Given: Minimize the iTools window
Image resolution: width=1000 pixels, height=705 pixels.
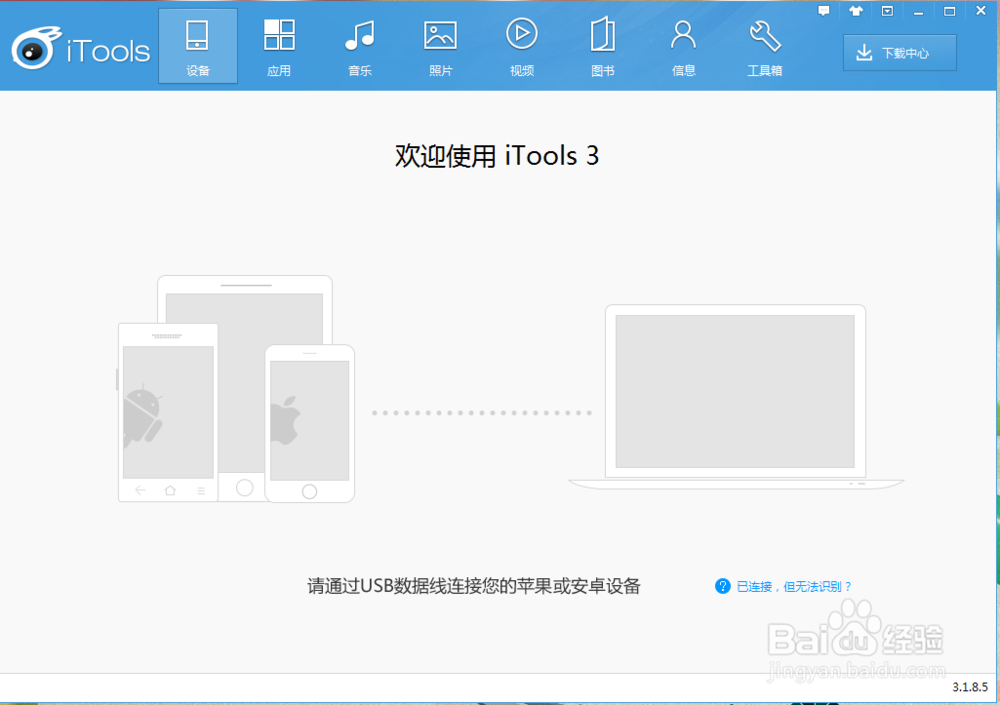Looking at the screenshot, I should tap(918, 11).
